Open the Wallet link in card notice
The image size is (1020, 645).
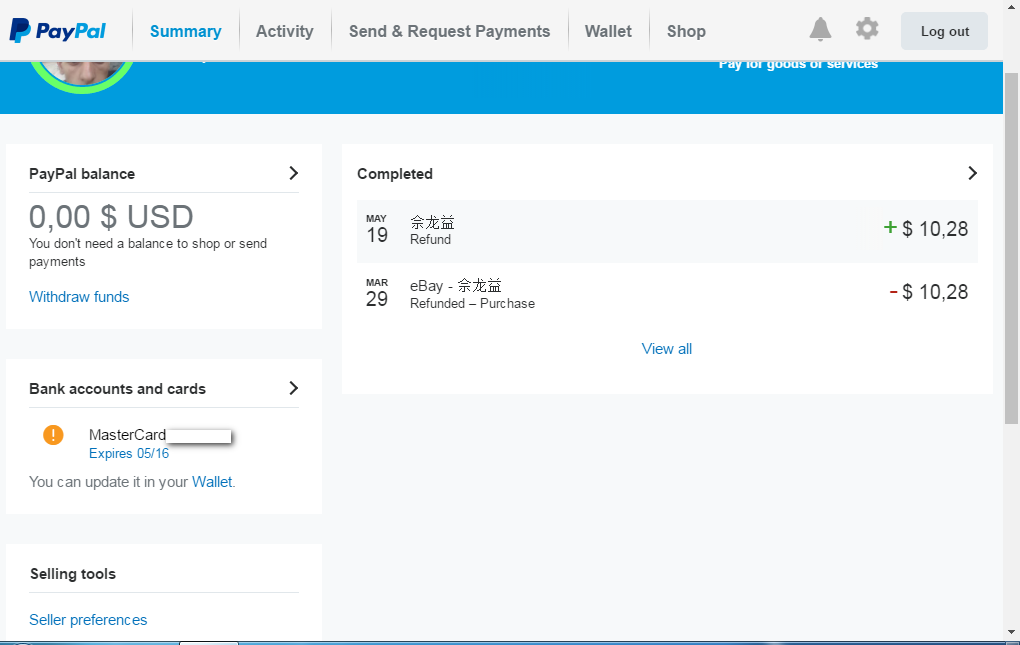coord(212,482)
